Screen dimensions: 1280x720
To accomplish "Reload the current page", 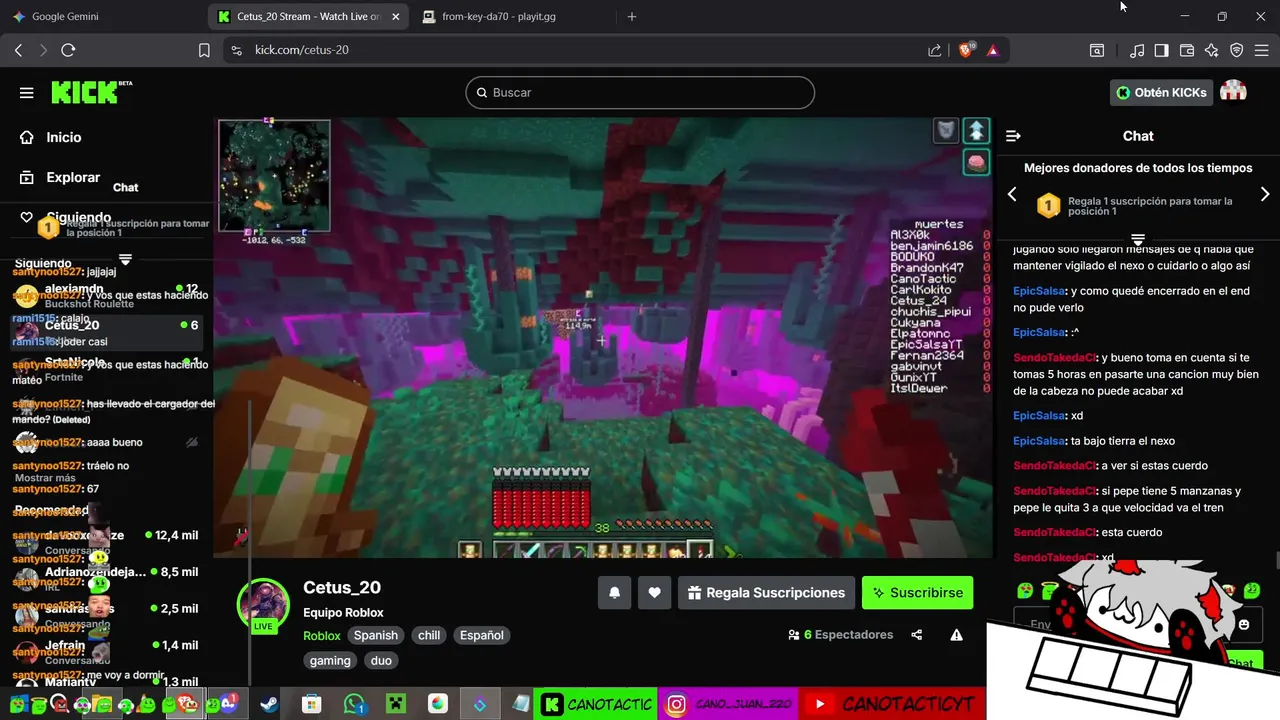I will [68, 50].
